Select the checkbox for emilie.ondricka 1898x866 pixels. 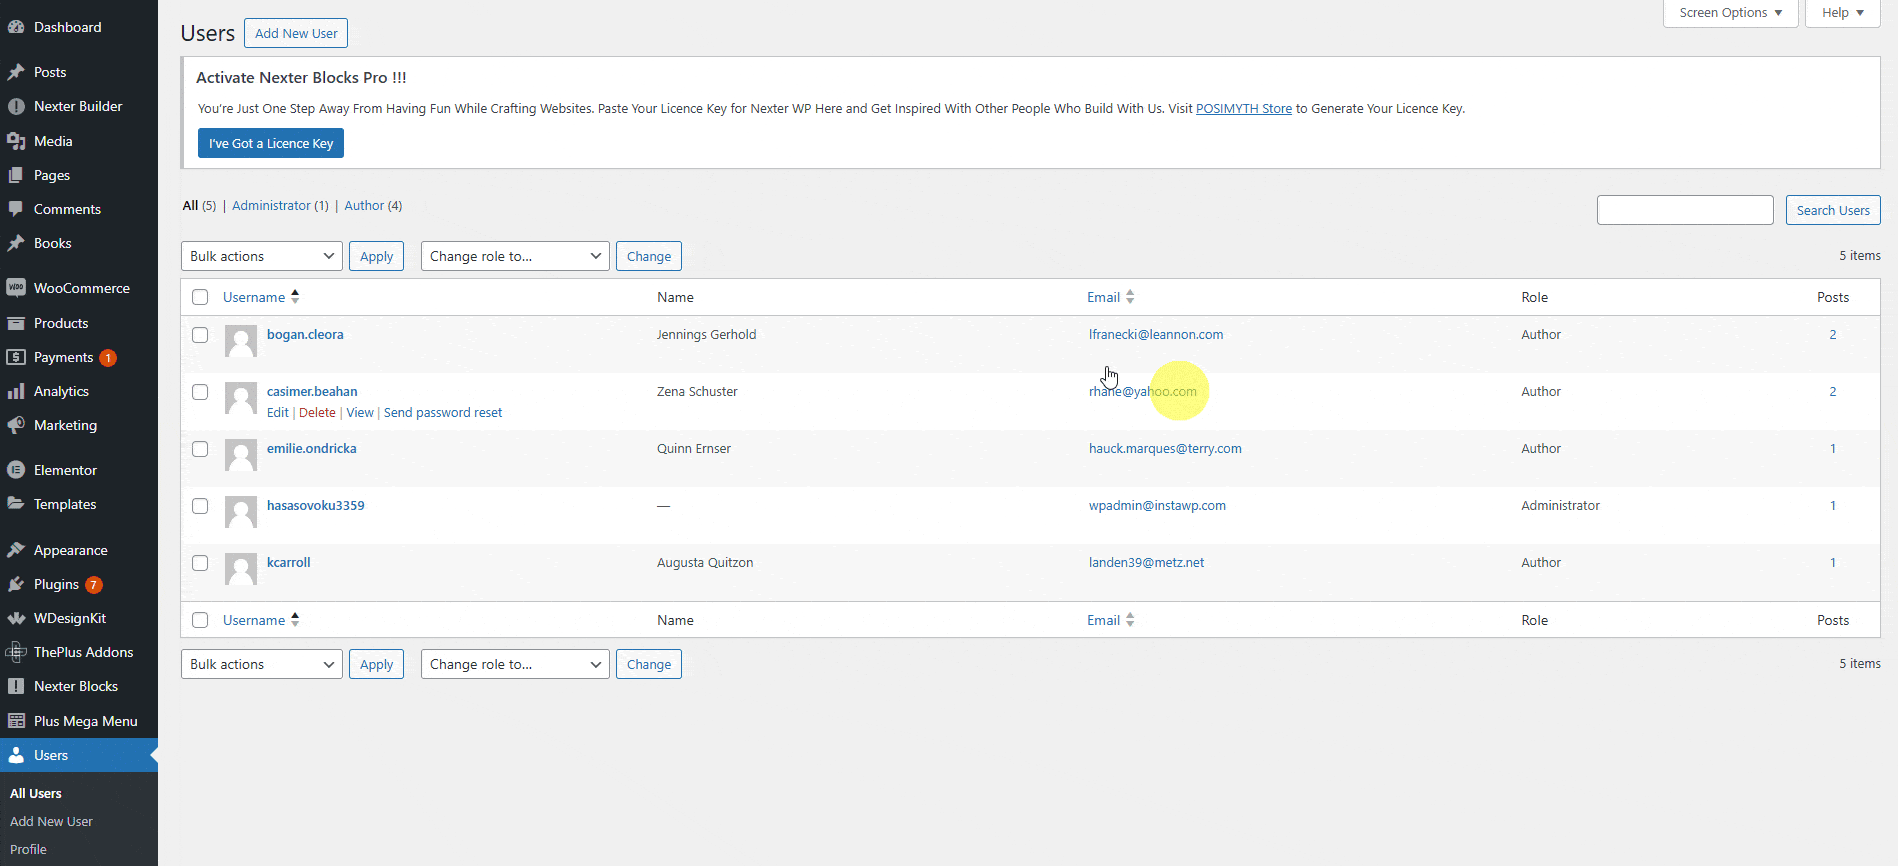[x=200, y=449]
